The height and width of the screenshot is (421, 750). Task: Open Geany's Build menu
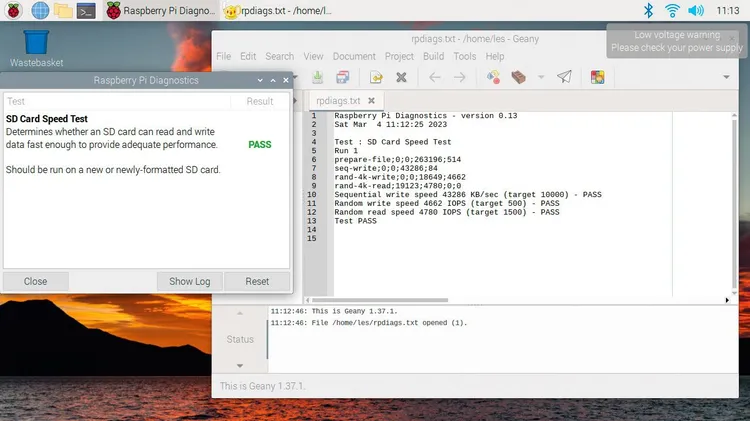coord(433,56)
